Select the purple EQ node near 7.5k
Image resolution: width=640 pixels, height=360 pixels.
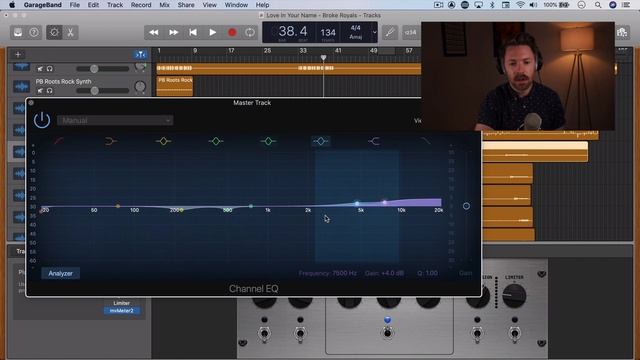(384, 202)
